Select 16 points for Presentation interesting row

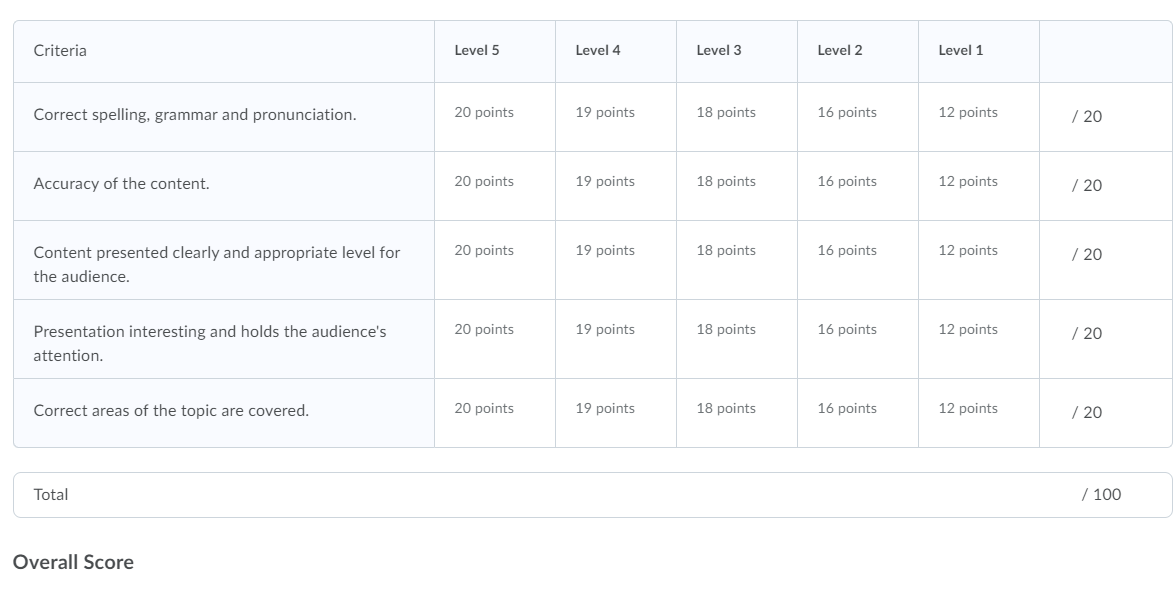858,339
